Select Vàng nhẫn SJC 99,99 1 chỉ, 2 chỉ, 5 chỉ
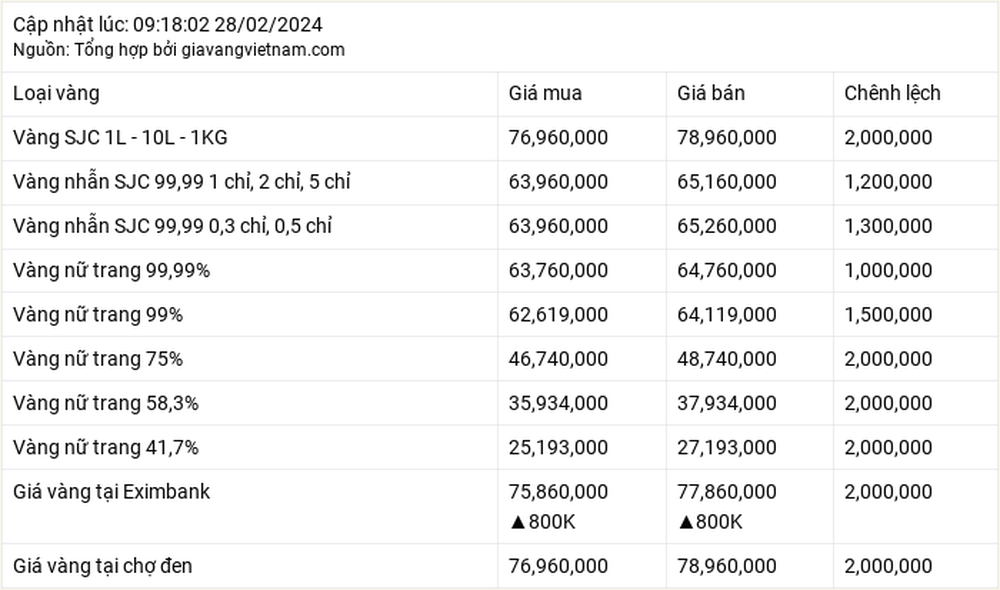The width and height of the screenshot is (1000, 590). pyautogui.click(x=182, y=182)
